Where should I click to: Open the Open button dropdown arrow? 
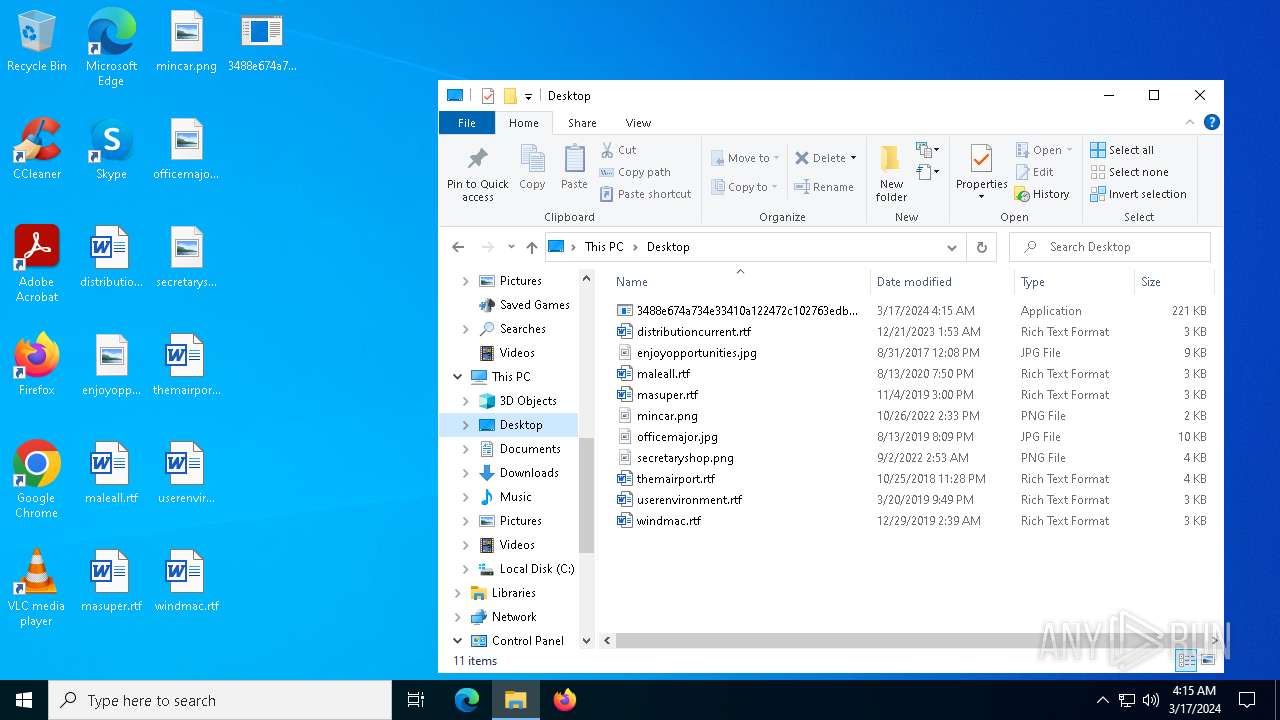tap(1069, 150)
